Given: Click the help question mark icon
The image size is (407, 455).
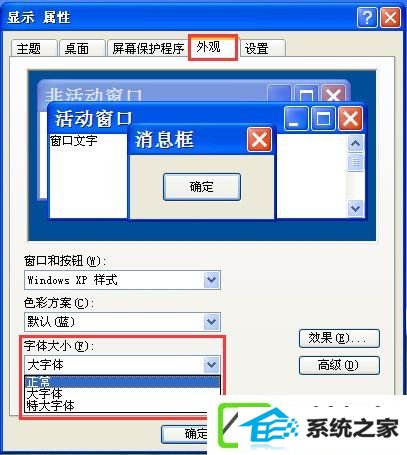Looking at the screenshot, I should pos(367,17).
